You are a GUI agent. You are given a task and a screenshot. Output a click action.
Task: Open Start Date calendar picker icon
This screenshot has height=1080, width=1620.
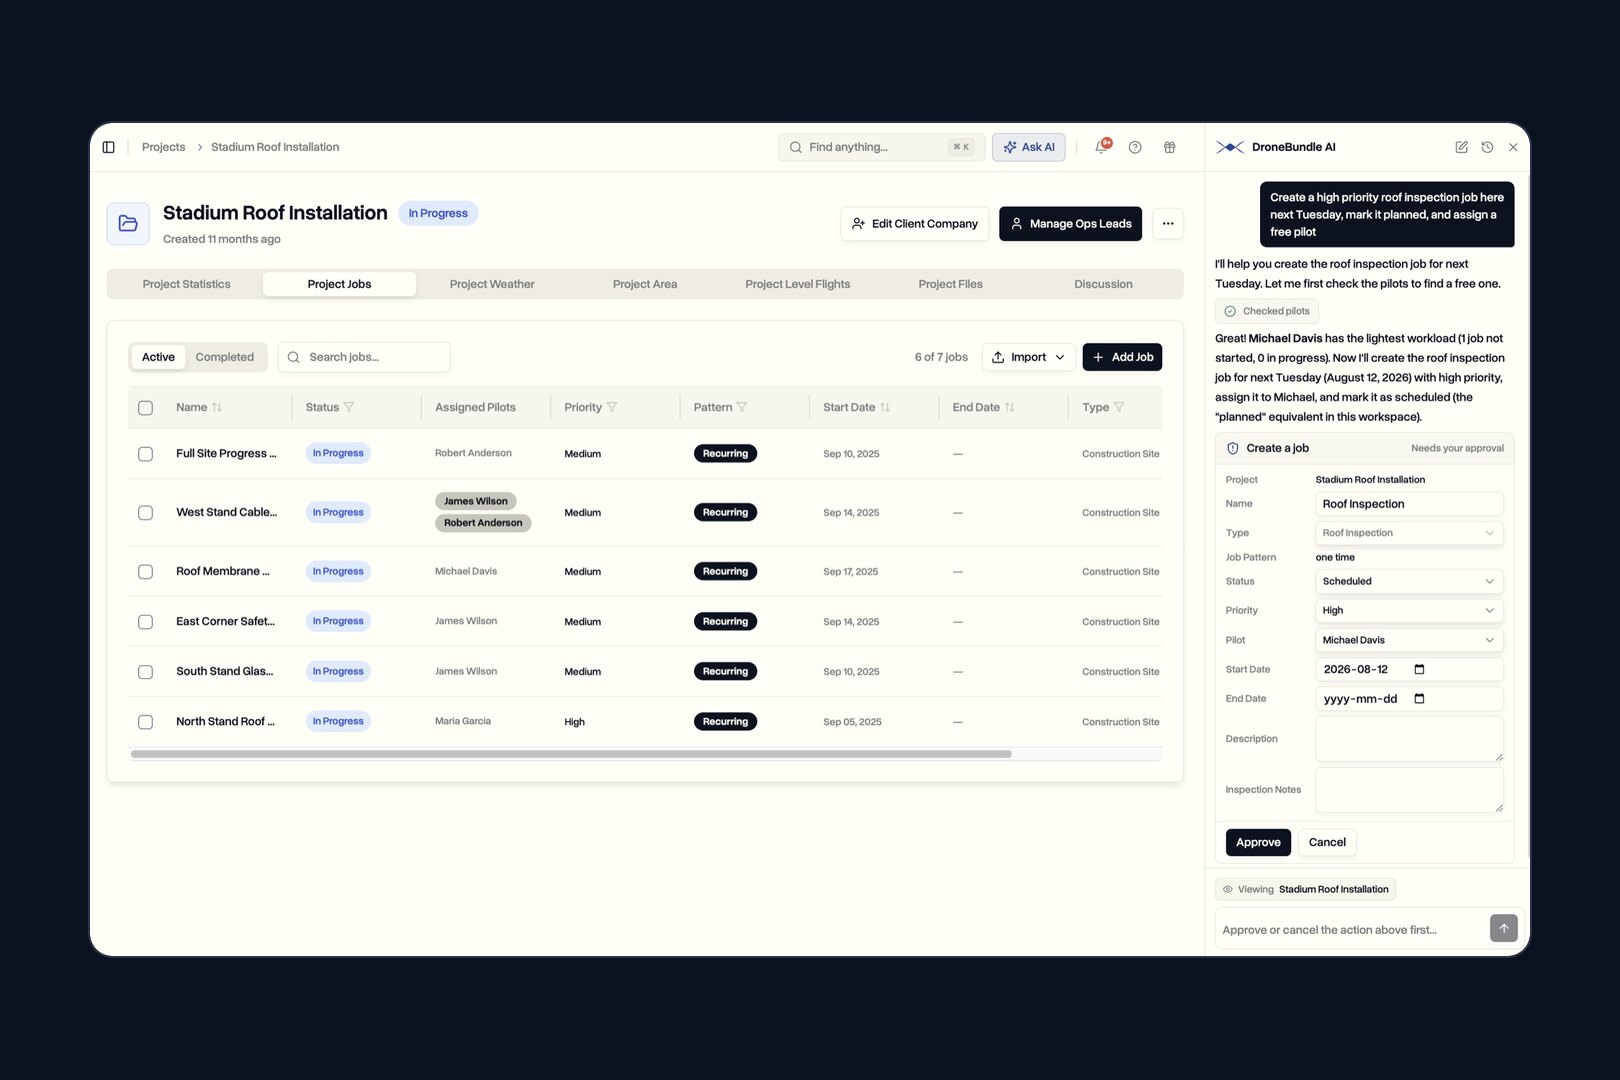pyautogui.click(x=1419, y=669)
